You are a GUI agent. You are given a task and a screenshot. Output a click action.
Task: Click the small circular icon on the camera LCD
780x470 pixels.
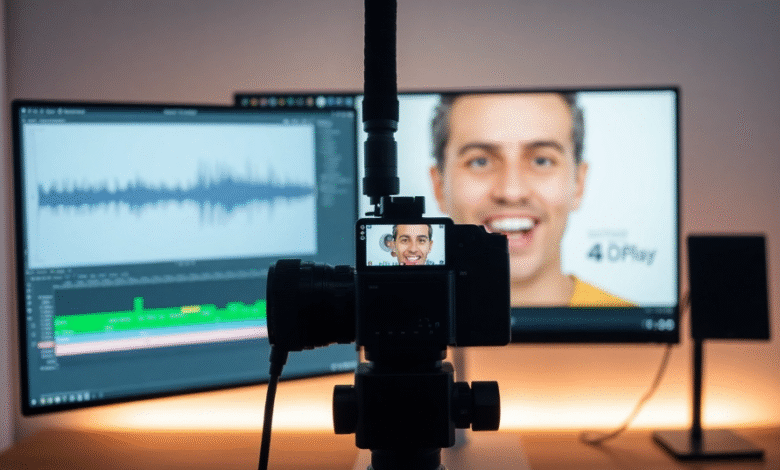(386, 242)
